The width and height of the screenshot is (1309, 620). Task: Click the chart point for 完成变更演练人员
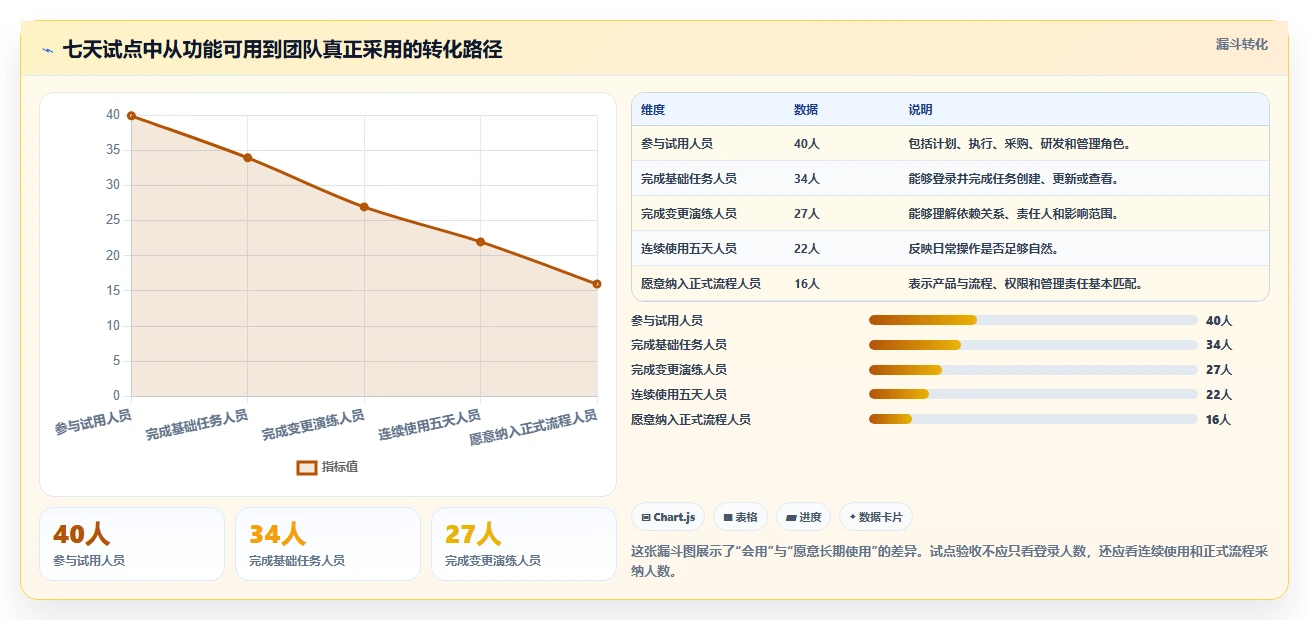pos(364,207)
